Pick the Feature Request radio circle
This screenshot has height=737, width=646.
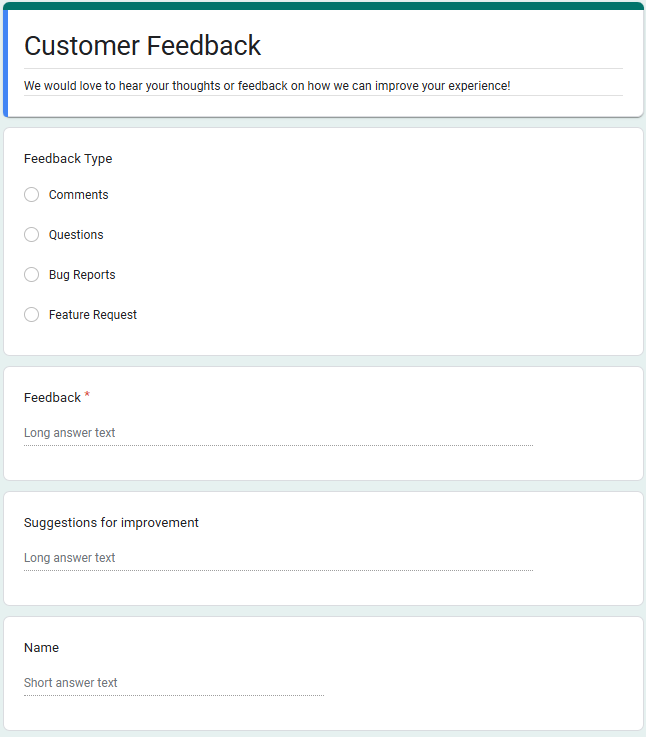coord(32,315)
